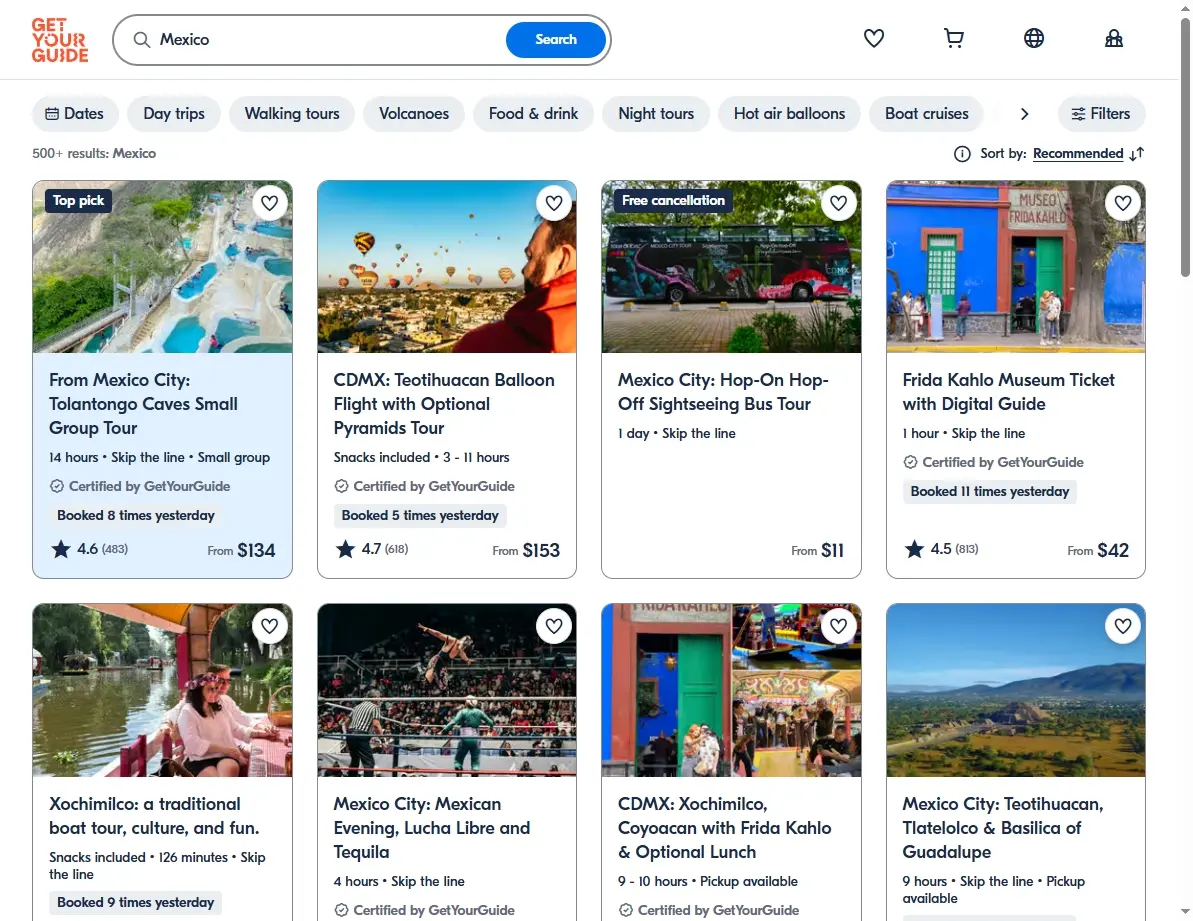Click the magnifier icon in search bar
1193x921 pixels.
[142, 40]
